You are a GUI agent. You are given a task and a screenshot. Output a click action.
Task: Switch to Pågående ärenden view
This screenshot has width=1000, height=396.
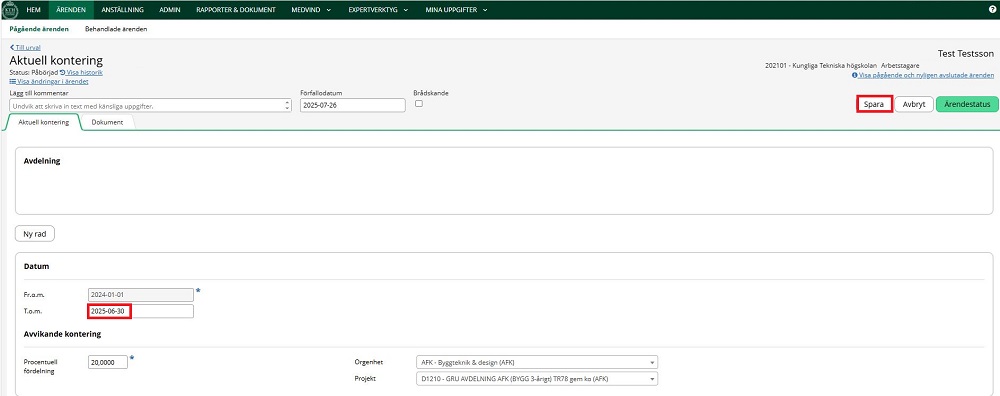pyautogui.click(x=39, y=29)
